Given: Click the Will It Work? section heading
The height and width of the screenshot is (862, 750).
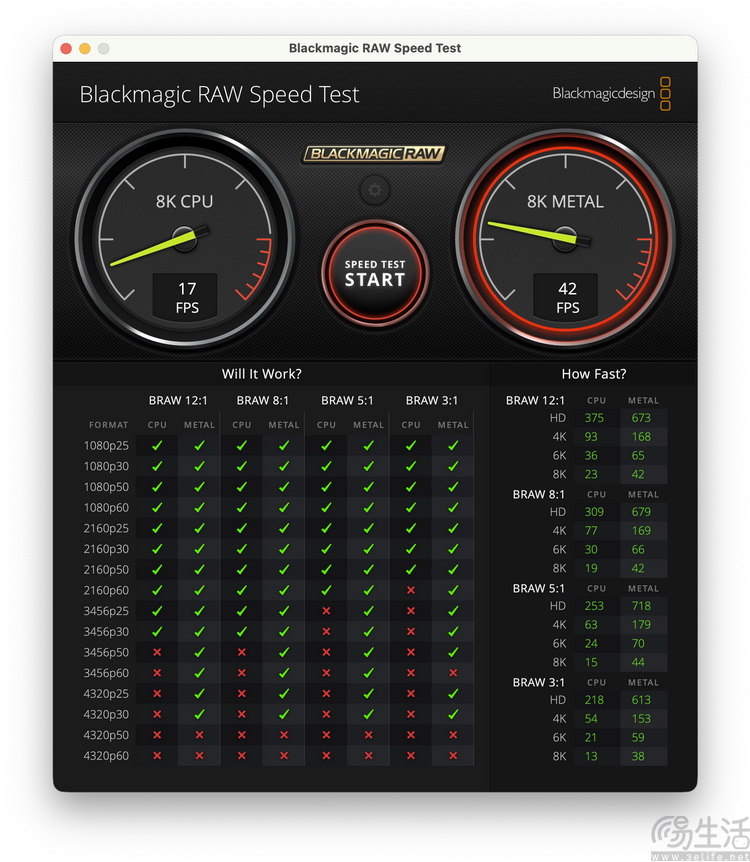Looking at the screenshot, I should point(262,374).
